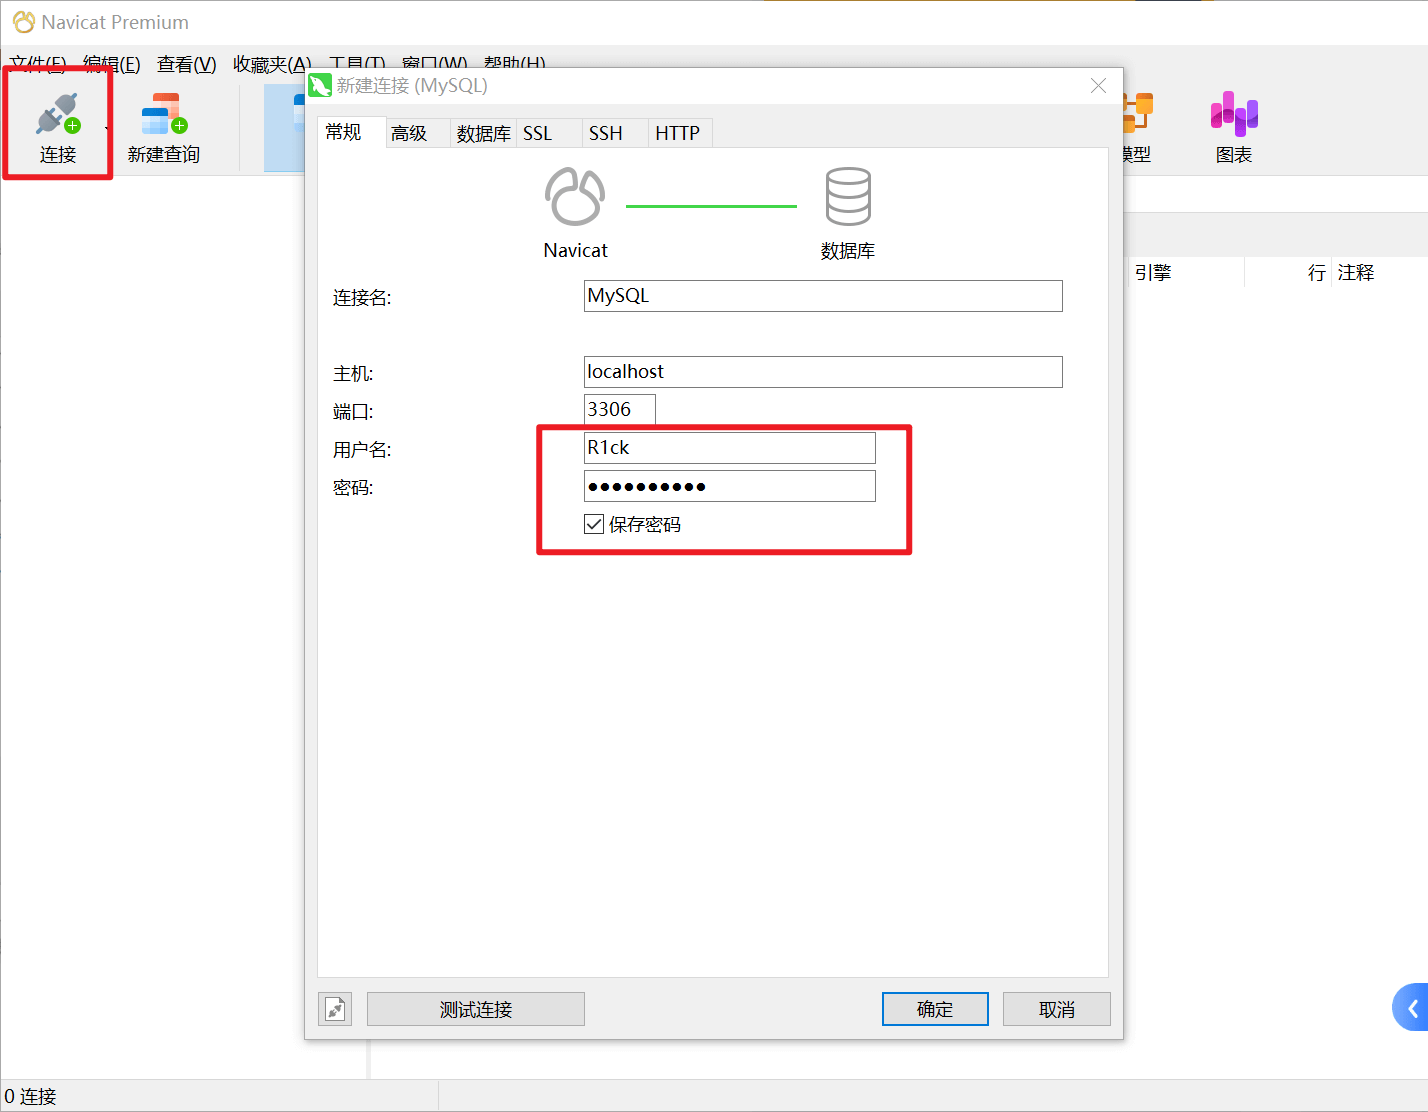Click the 取消 button

1056,1009
